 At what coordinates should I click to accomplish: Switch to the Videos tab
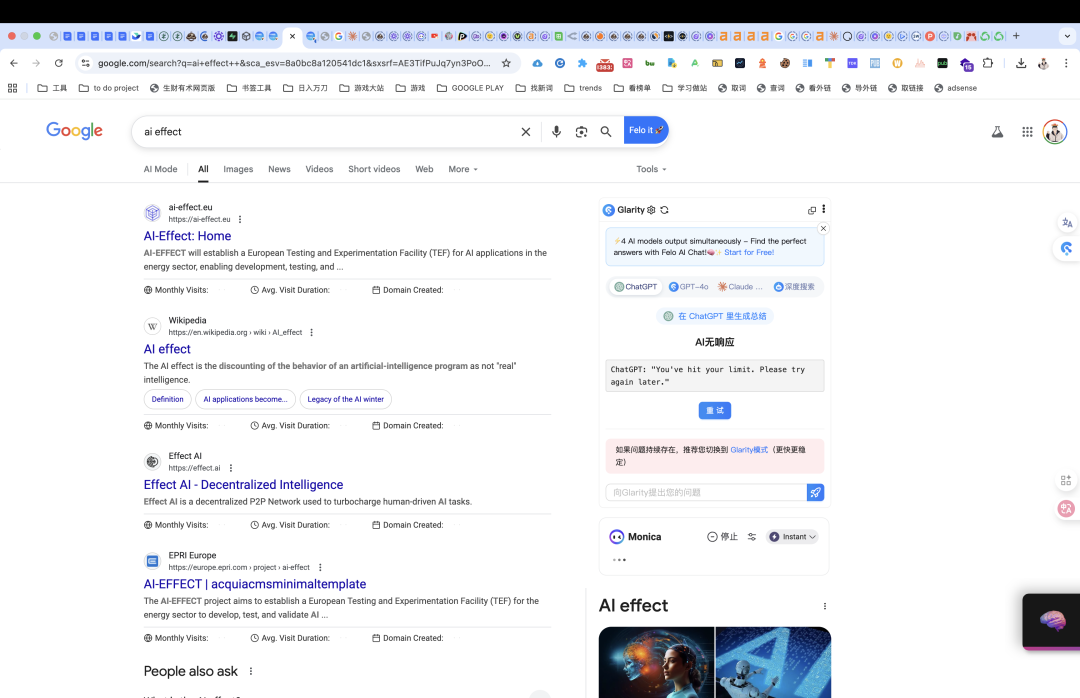[320, 169]
